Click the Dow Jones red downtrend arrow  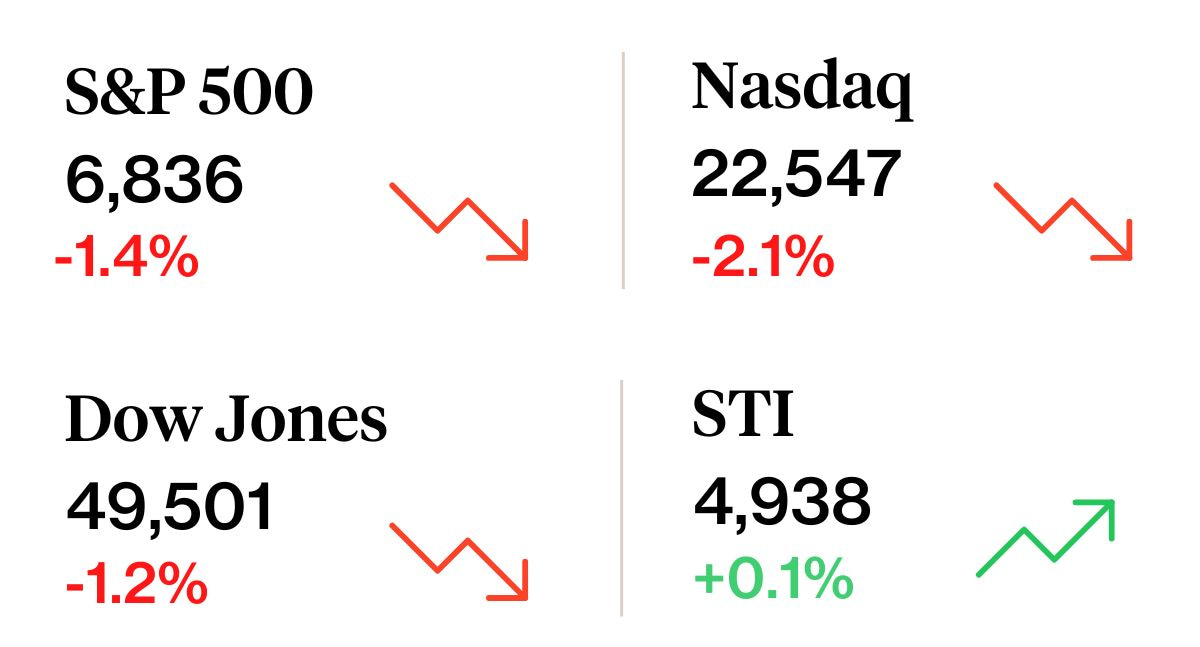[x=459, y=562]
